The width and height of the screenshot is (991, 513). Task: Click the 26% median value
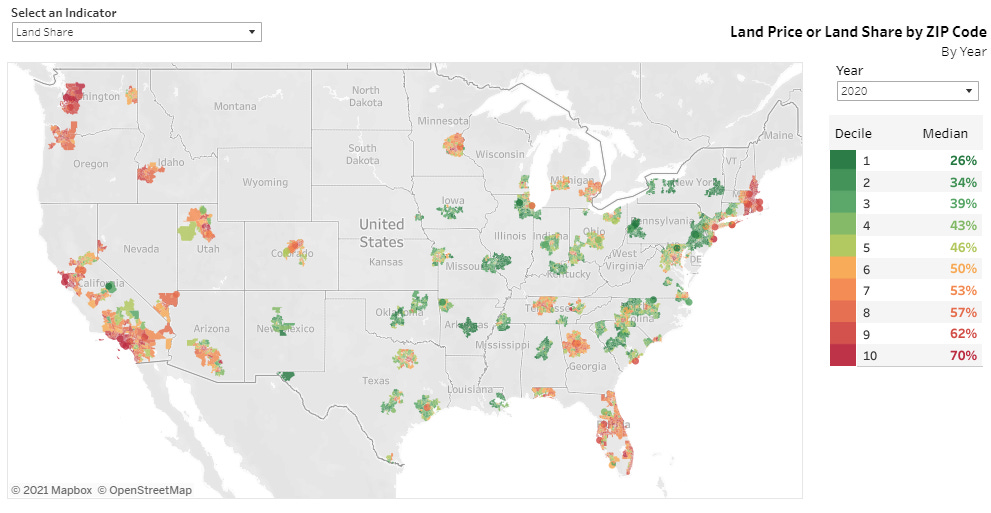963,160
